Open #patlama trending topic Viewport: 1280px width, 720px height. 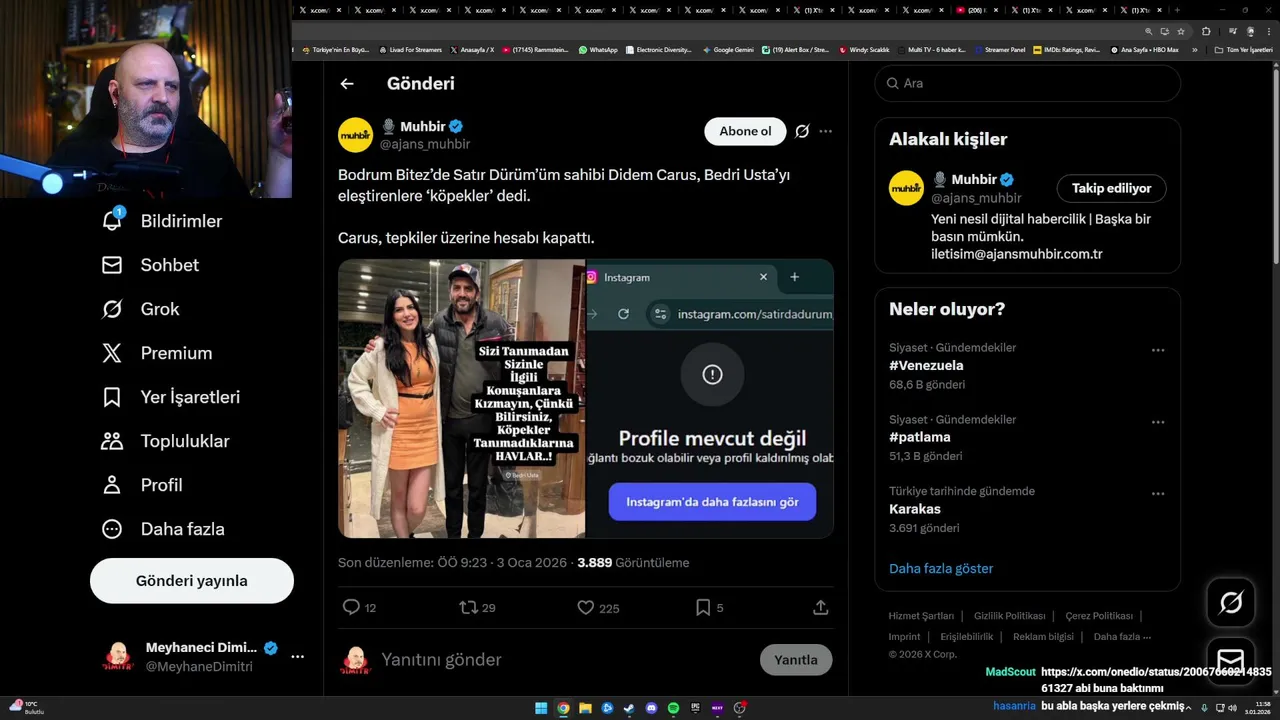pos(920,437)
